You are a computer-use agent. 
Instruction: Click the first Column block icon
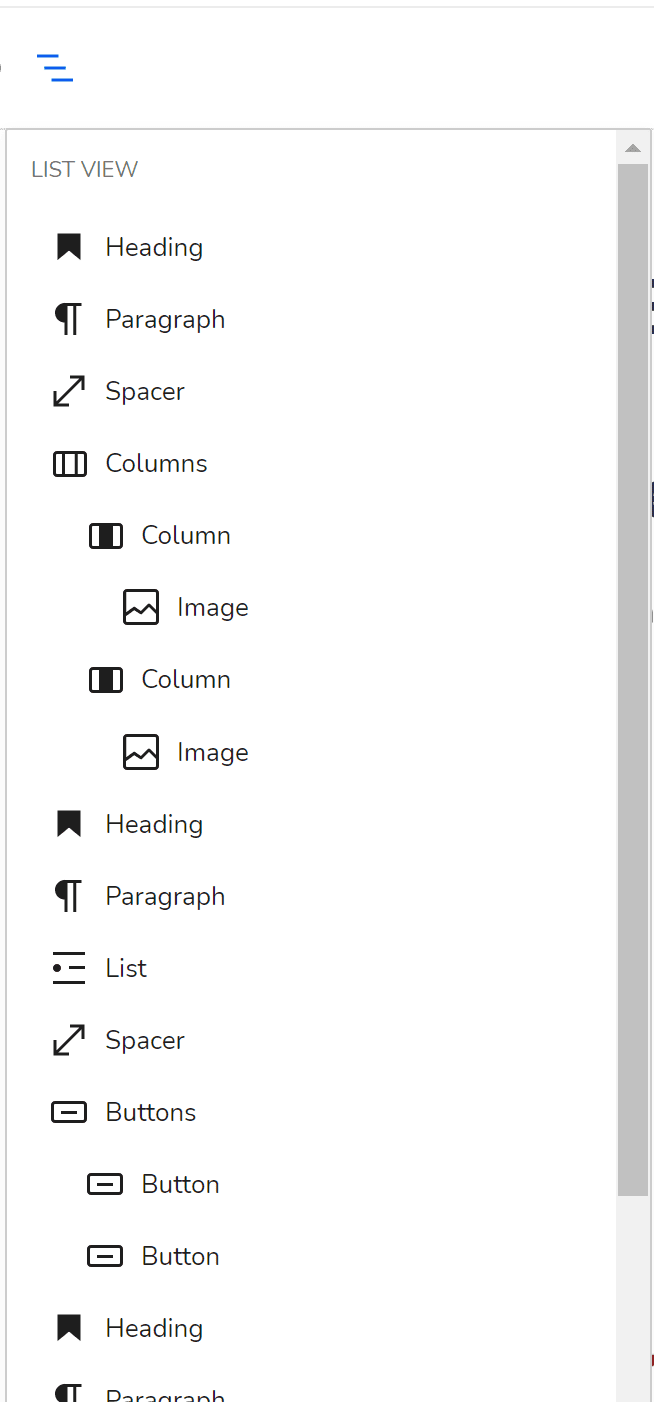tap(105, 536)
